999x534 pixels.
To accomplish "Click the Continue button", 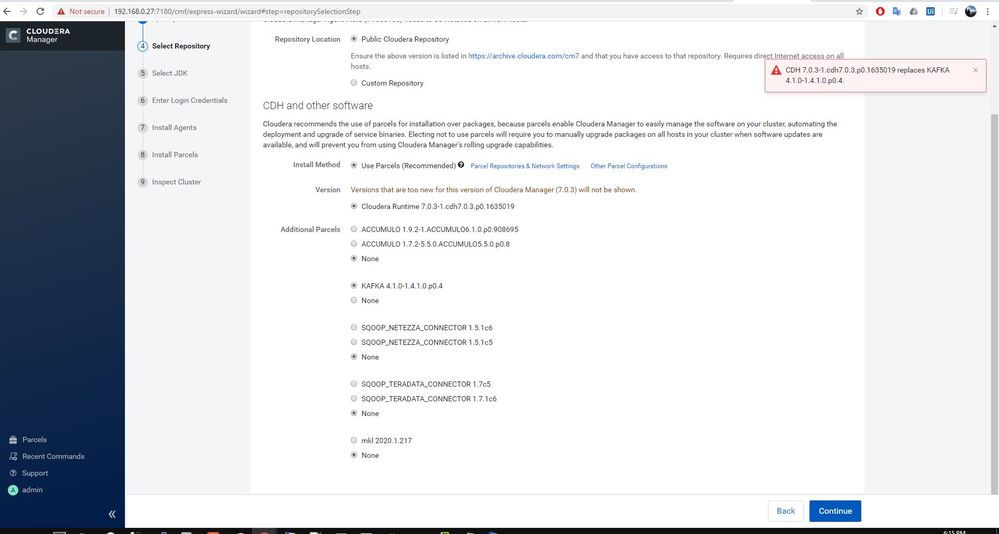I will click(835, 511).
